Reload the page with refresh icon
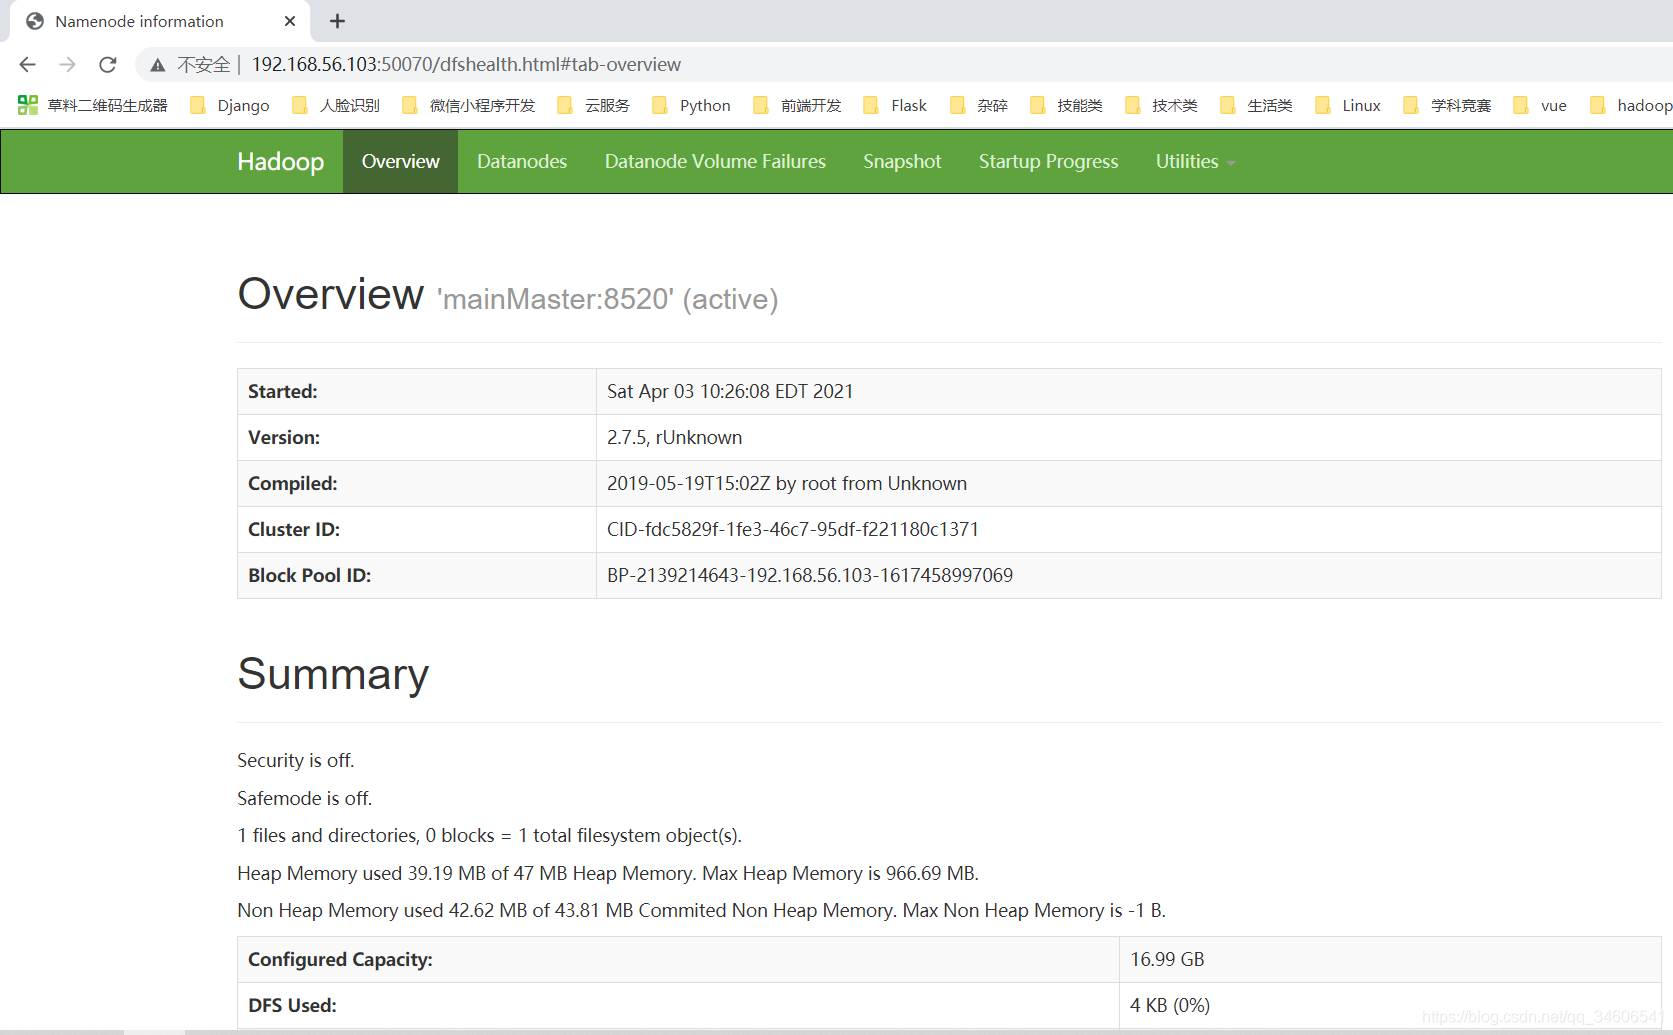This screenshot has height=1035, width=1673. point(108,64)
